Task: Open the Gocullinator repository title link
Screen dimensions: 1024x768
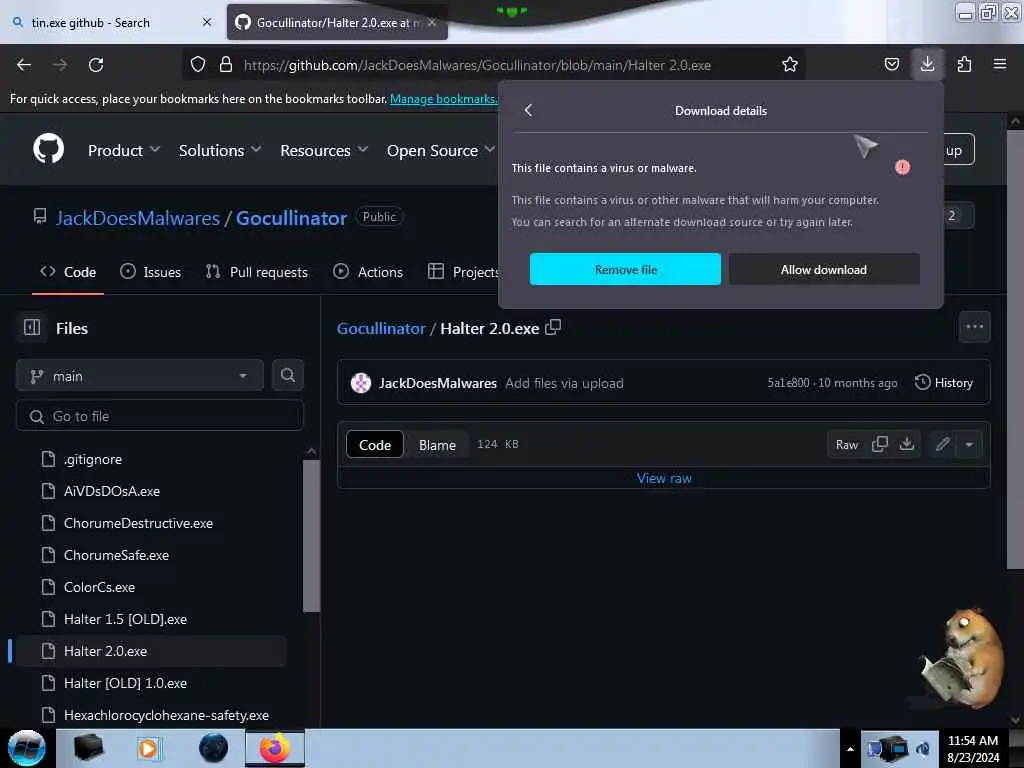Action: (291, 217)
